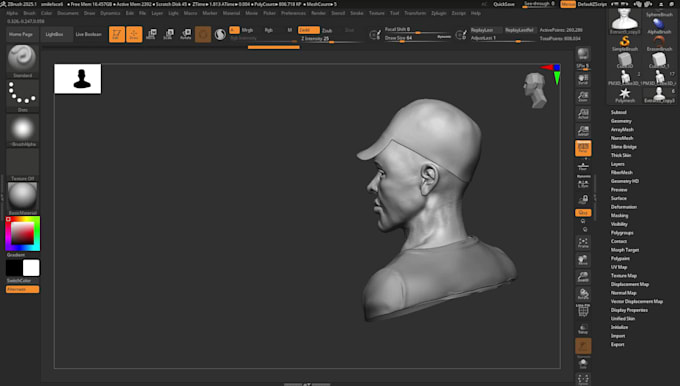The height and width of the screenshot is (386, 680).
Task: Click the Zoom canvas icon
Action: pyautogui.click(x=583, y=96)
